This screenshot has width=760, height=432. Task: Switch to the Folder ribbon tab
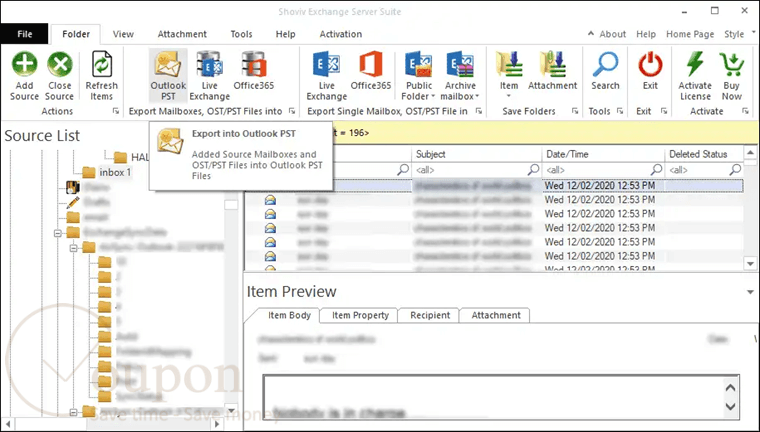click(x=76, y=34)
